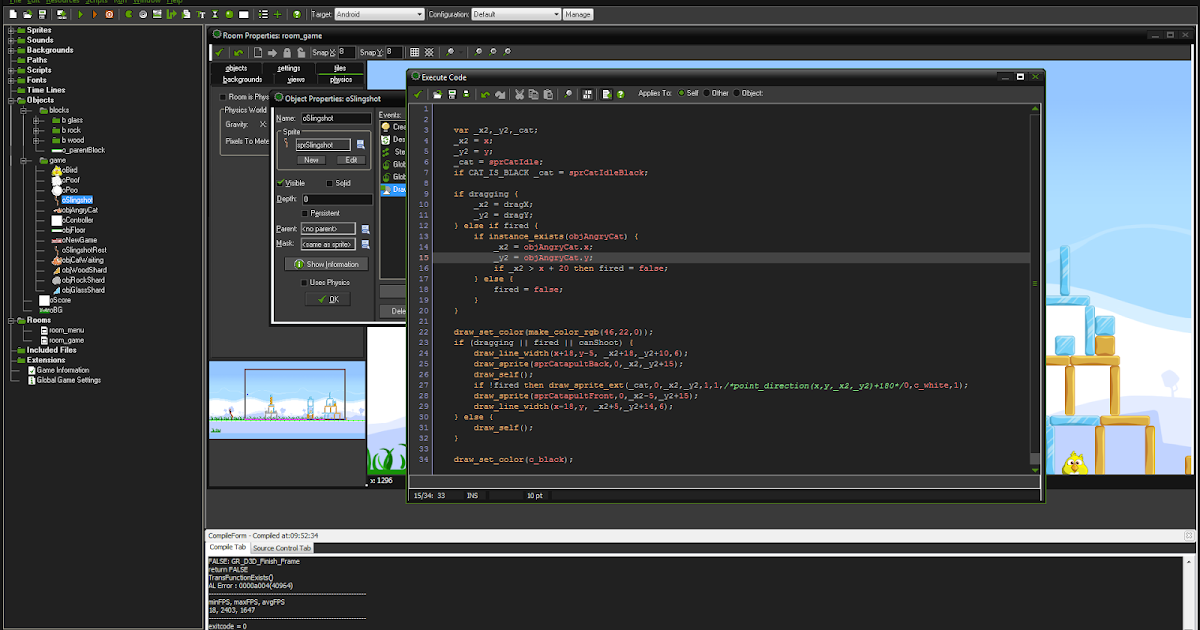The image size is (1200, 630).
Task: Click the Depth input field
Action: pyautogui.click(x=336, y=199)
